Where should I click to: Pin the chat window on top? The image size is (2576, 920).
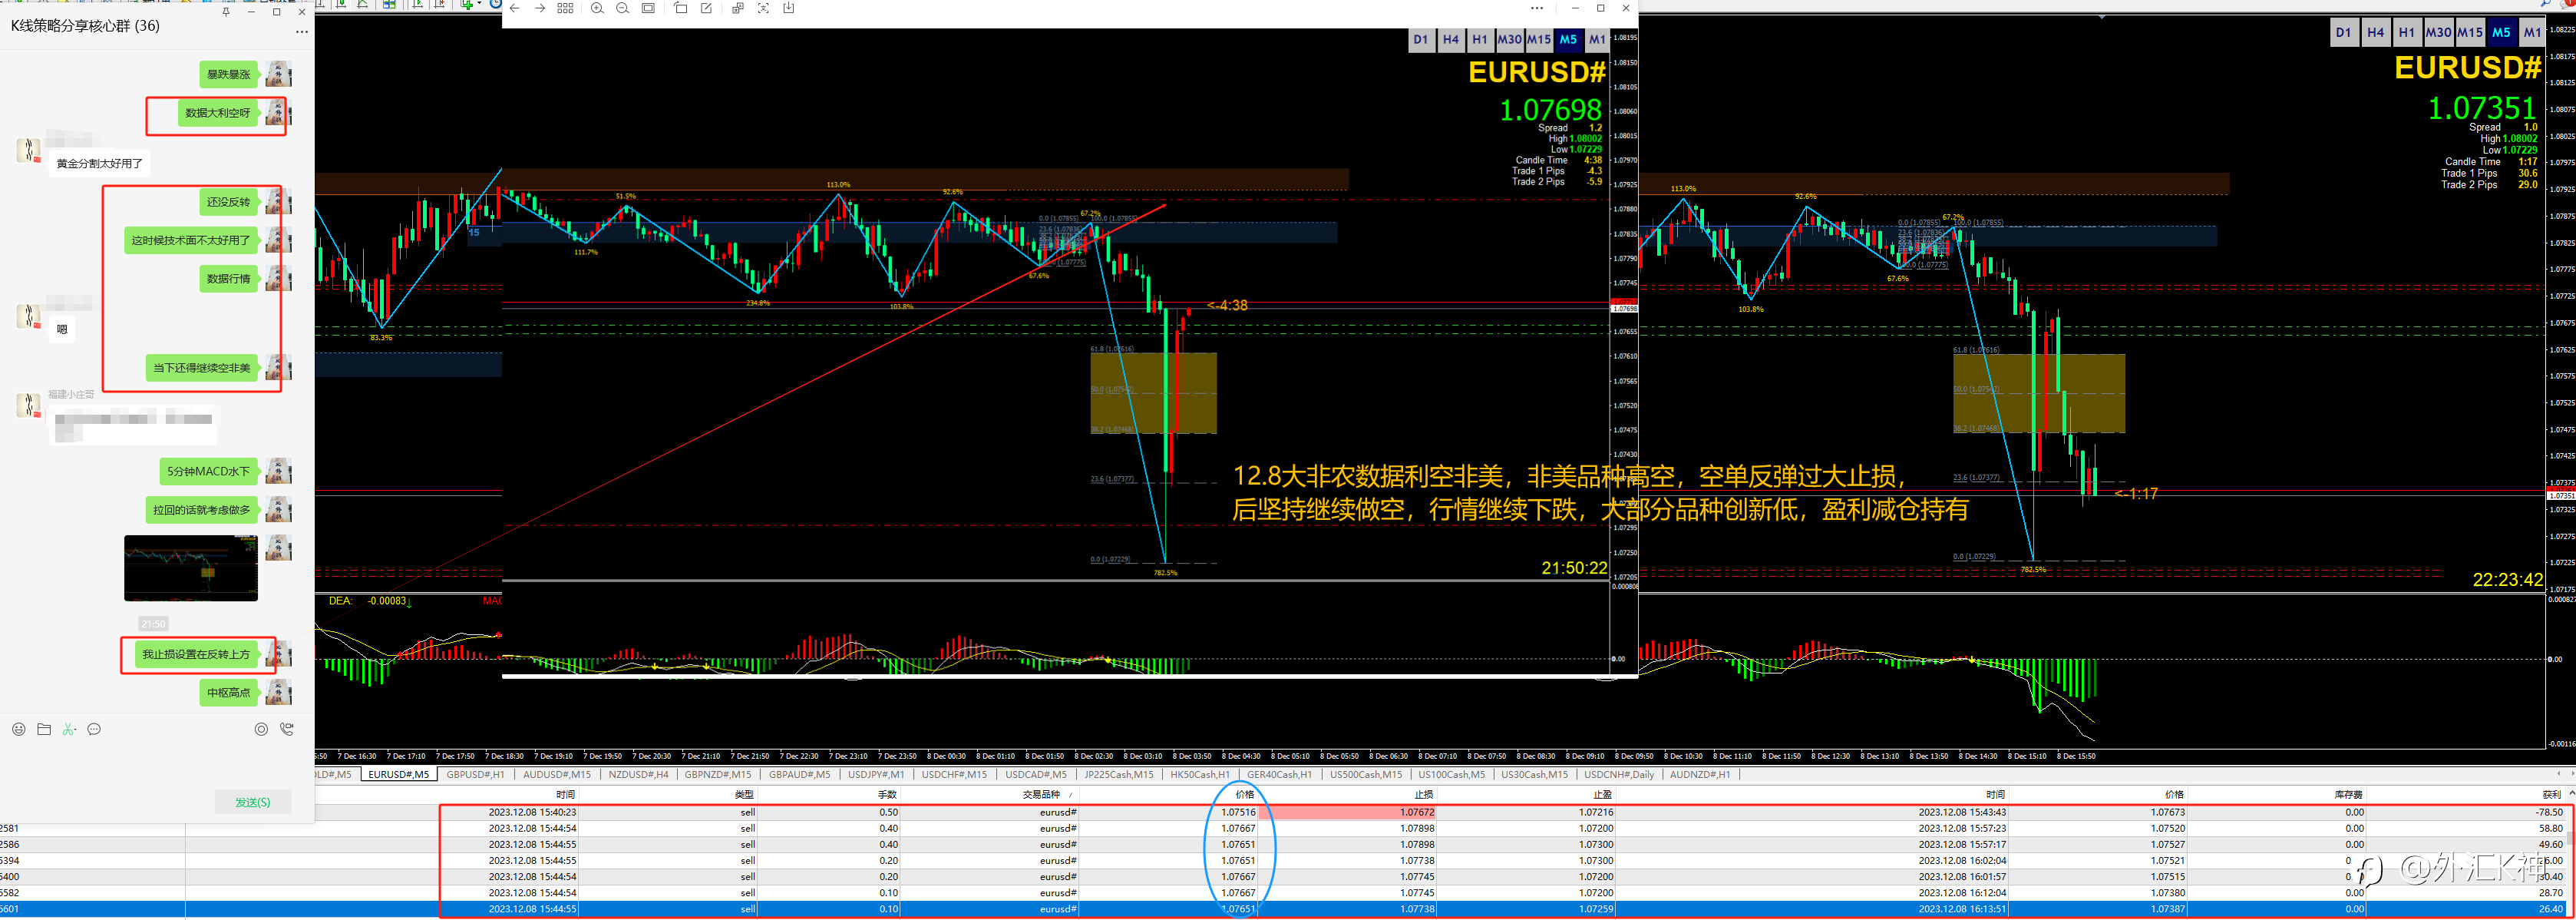(x=226, y=12)
